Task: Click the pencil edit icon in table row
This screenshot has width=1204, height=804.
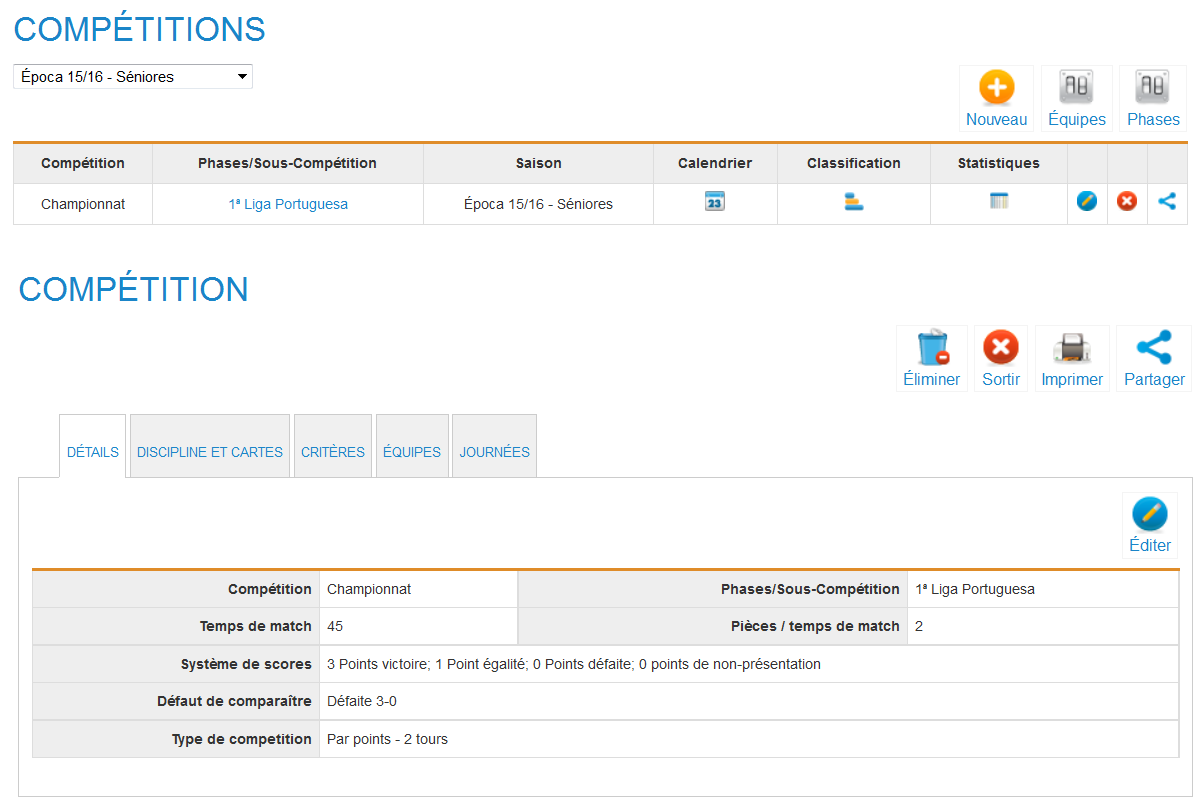Action: (1087, 202)
